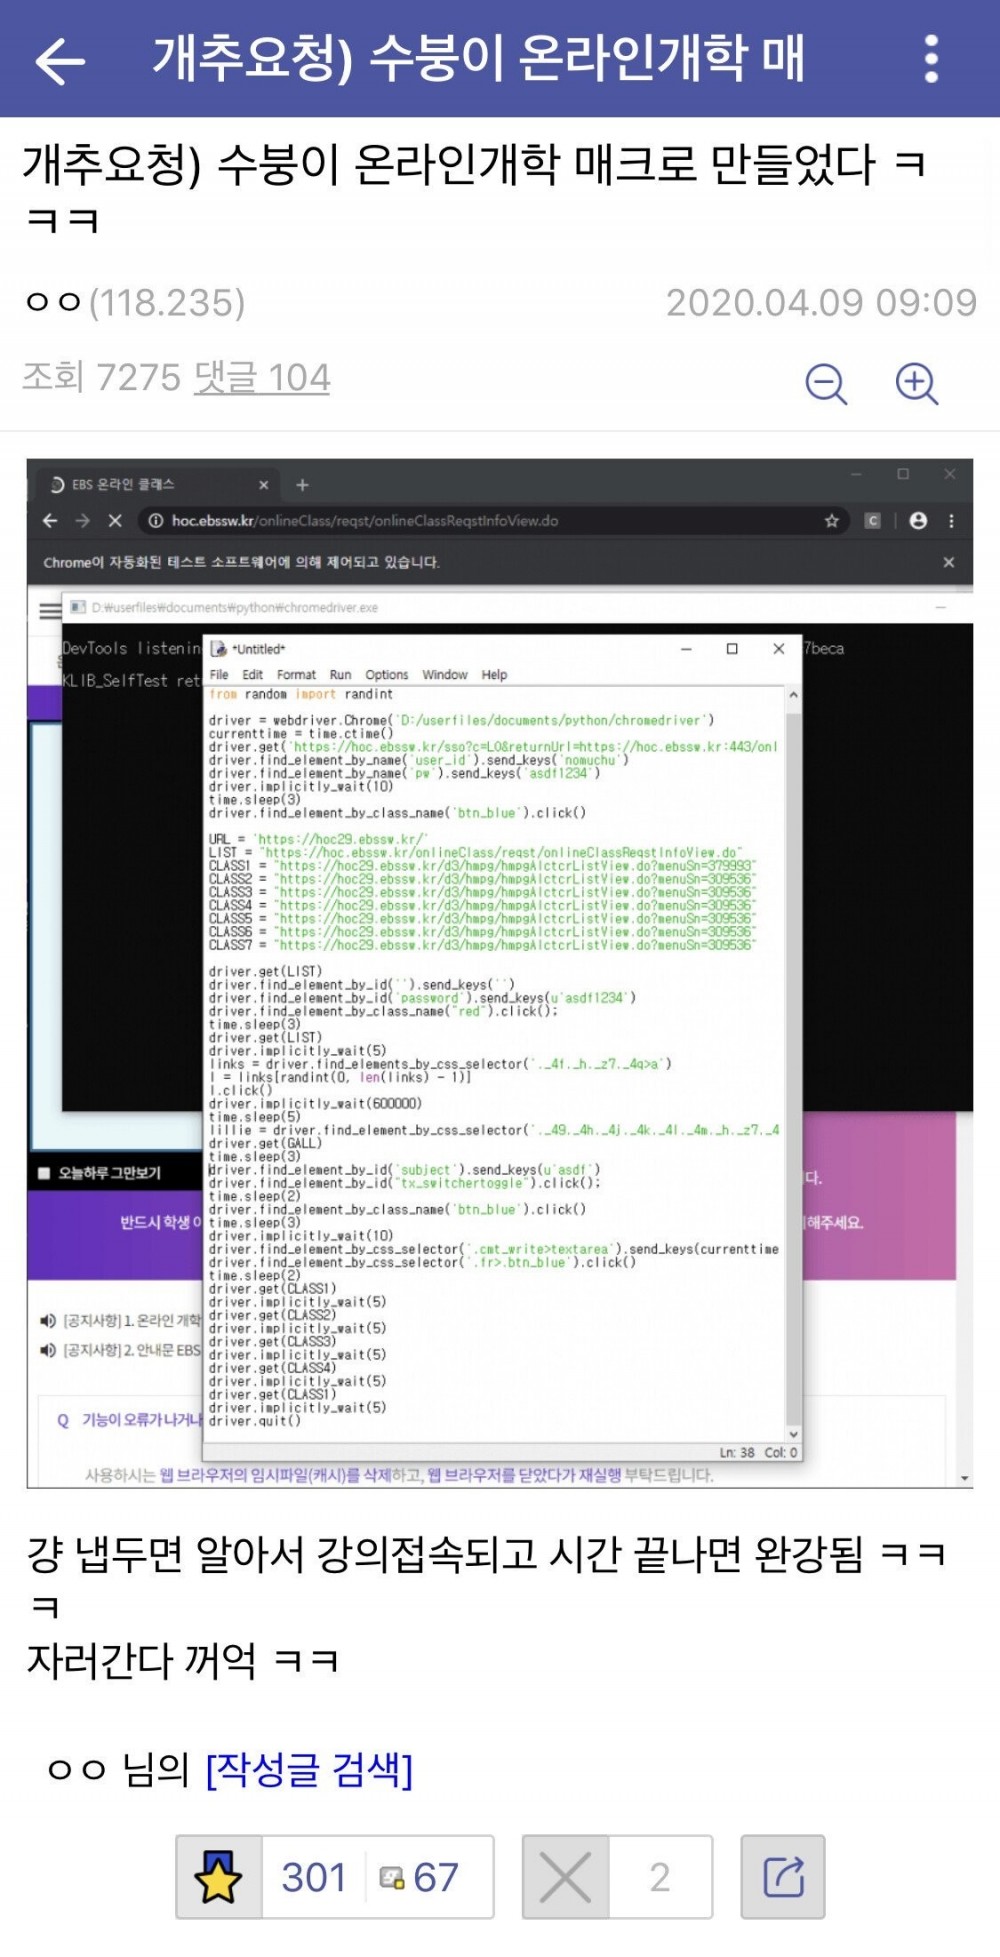Tap the X downvote icon

(x=565, y=1877)
